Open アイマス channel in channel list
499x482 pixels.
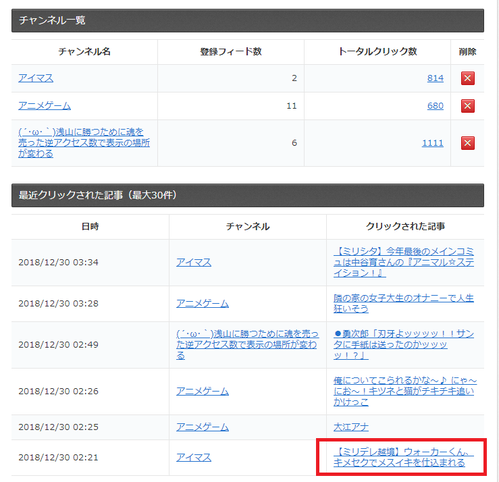click(36, 78)
